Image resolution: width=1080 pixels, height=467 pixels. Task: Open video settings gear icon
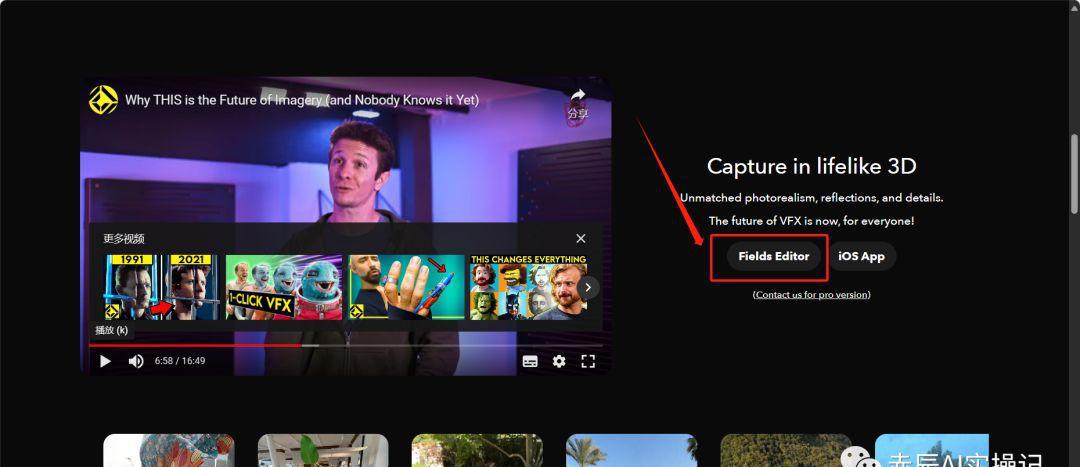559,361
